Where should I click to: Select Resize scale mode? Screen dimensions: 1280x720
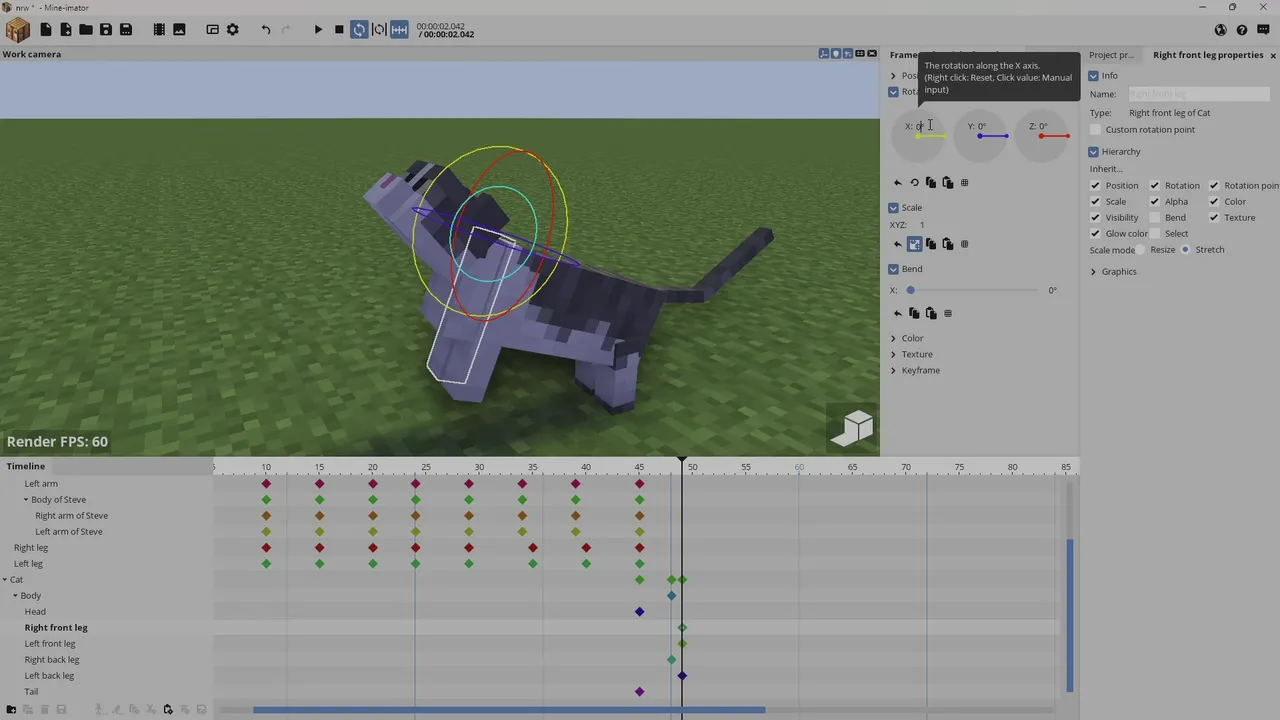coord(1141,250)
